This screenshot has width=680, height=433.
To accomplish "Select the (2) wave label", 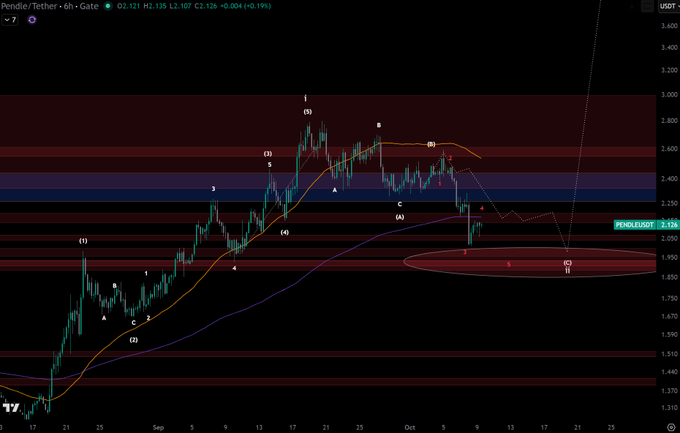I will click(x=134, y=340).
